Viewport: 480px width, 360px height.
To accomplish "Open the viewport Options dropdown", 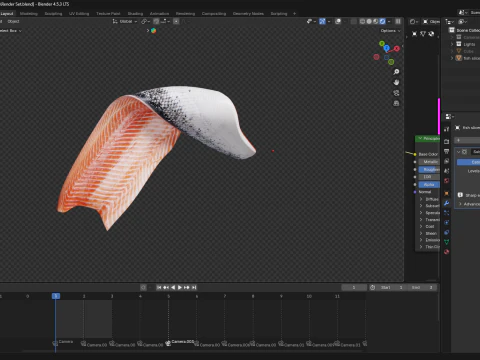I will (391, 31).
